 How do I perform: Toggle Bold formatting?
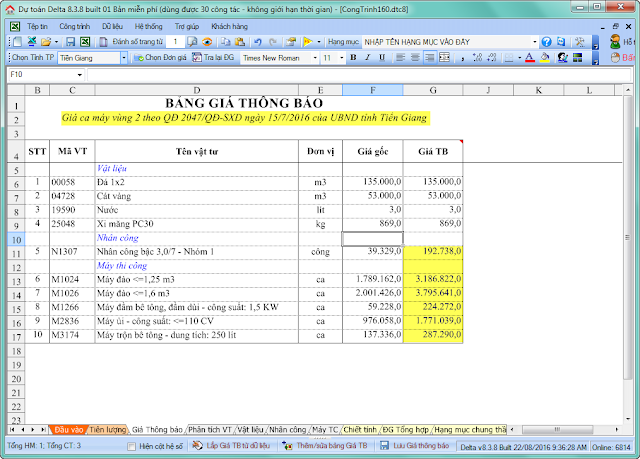pyautogui.click(x=353, y=58)
